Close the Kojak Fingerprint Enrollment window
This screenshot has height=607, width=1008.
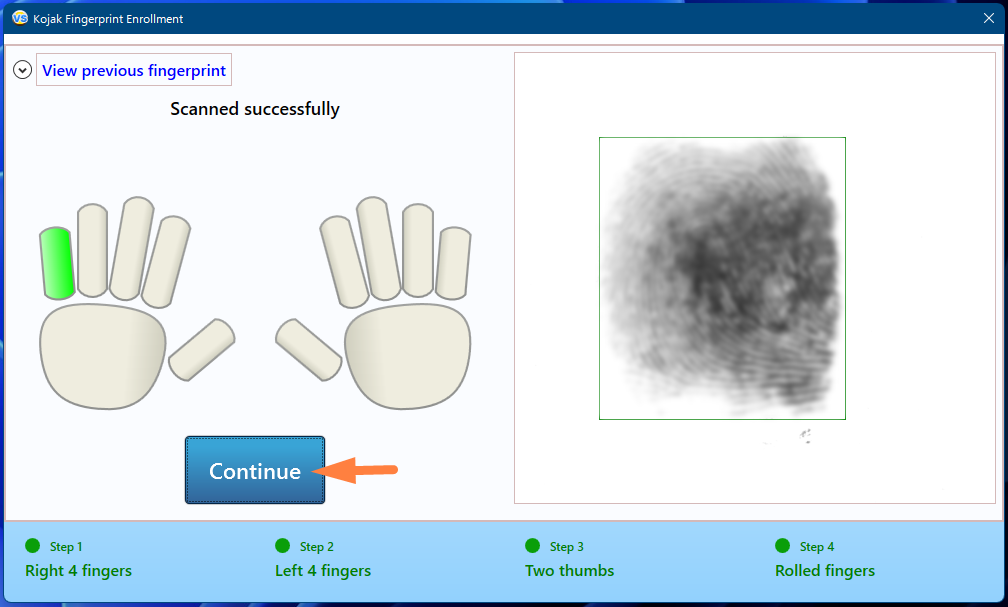pyautogui.click(x=989, y=18)
